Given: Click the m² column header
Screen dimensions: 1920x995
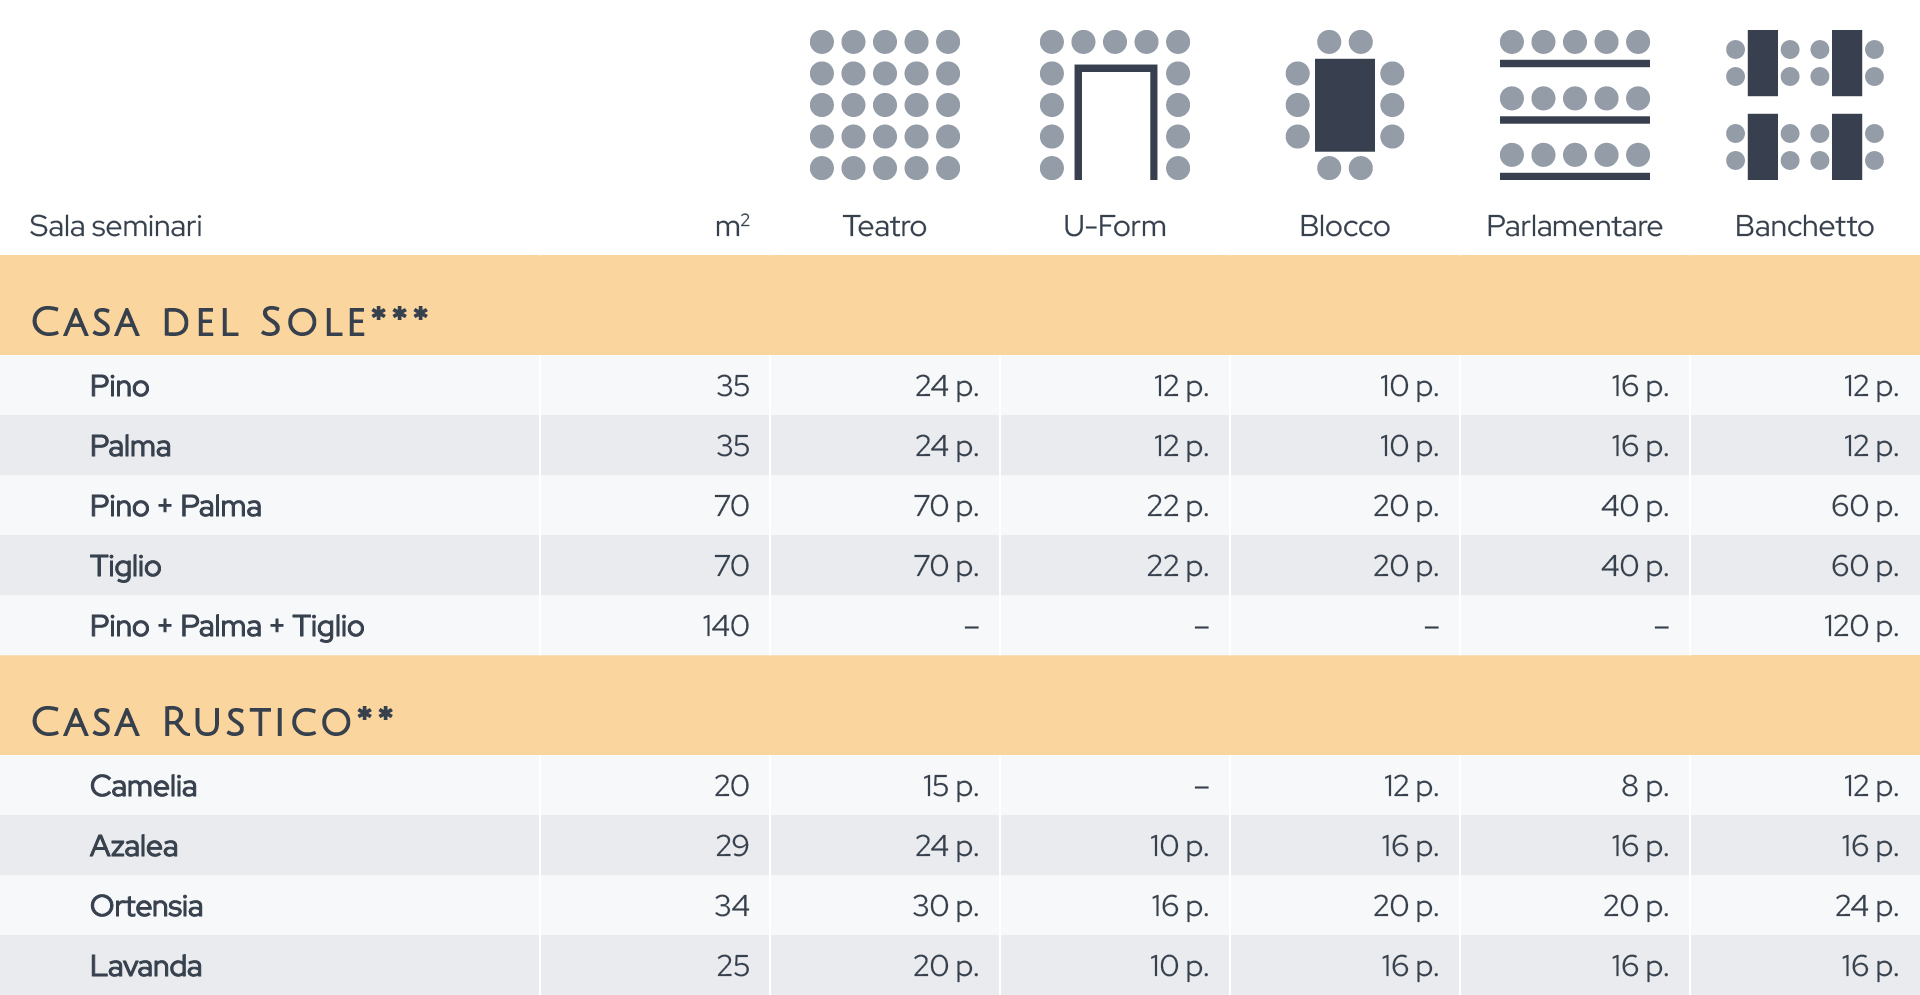Looking at the screenshot, I should [732, 226].
